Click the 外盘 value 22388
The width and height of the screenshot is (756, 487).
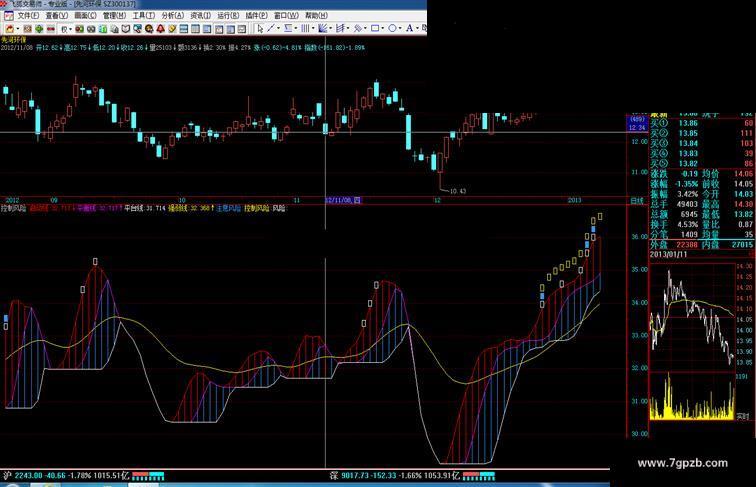point(687,244)
